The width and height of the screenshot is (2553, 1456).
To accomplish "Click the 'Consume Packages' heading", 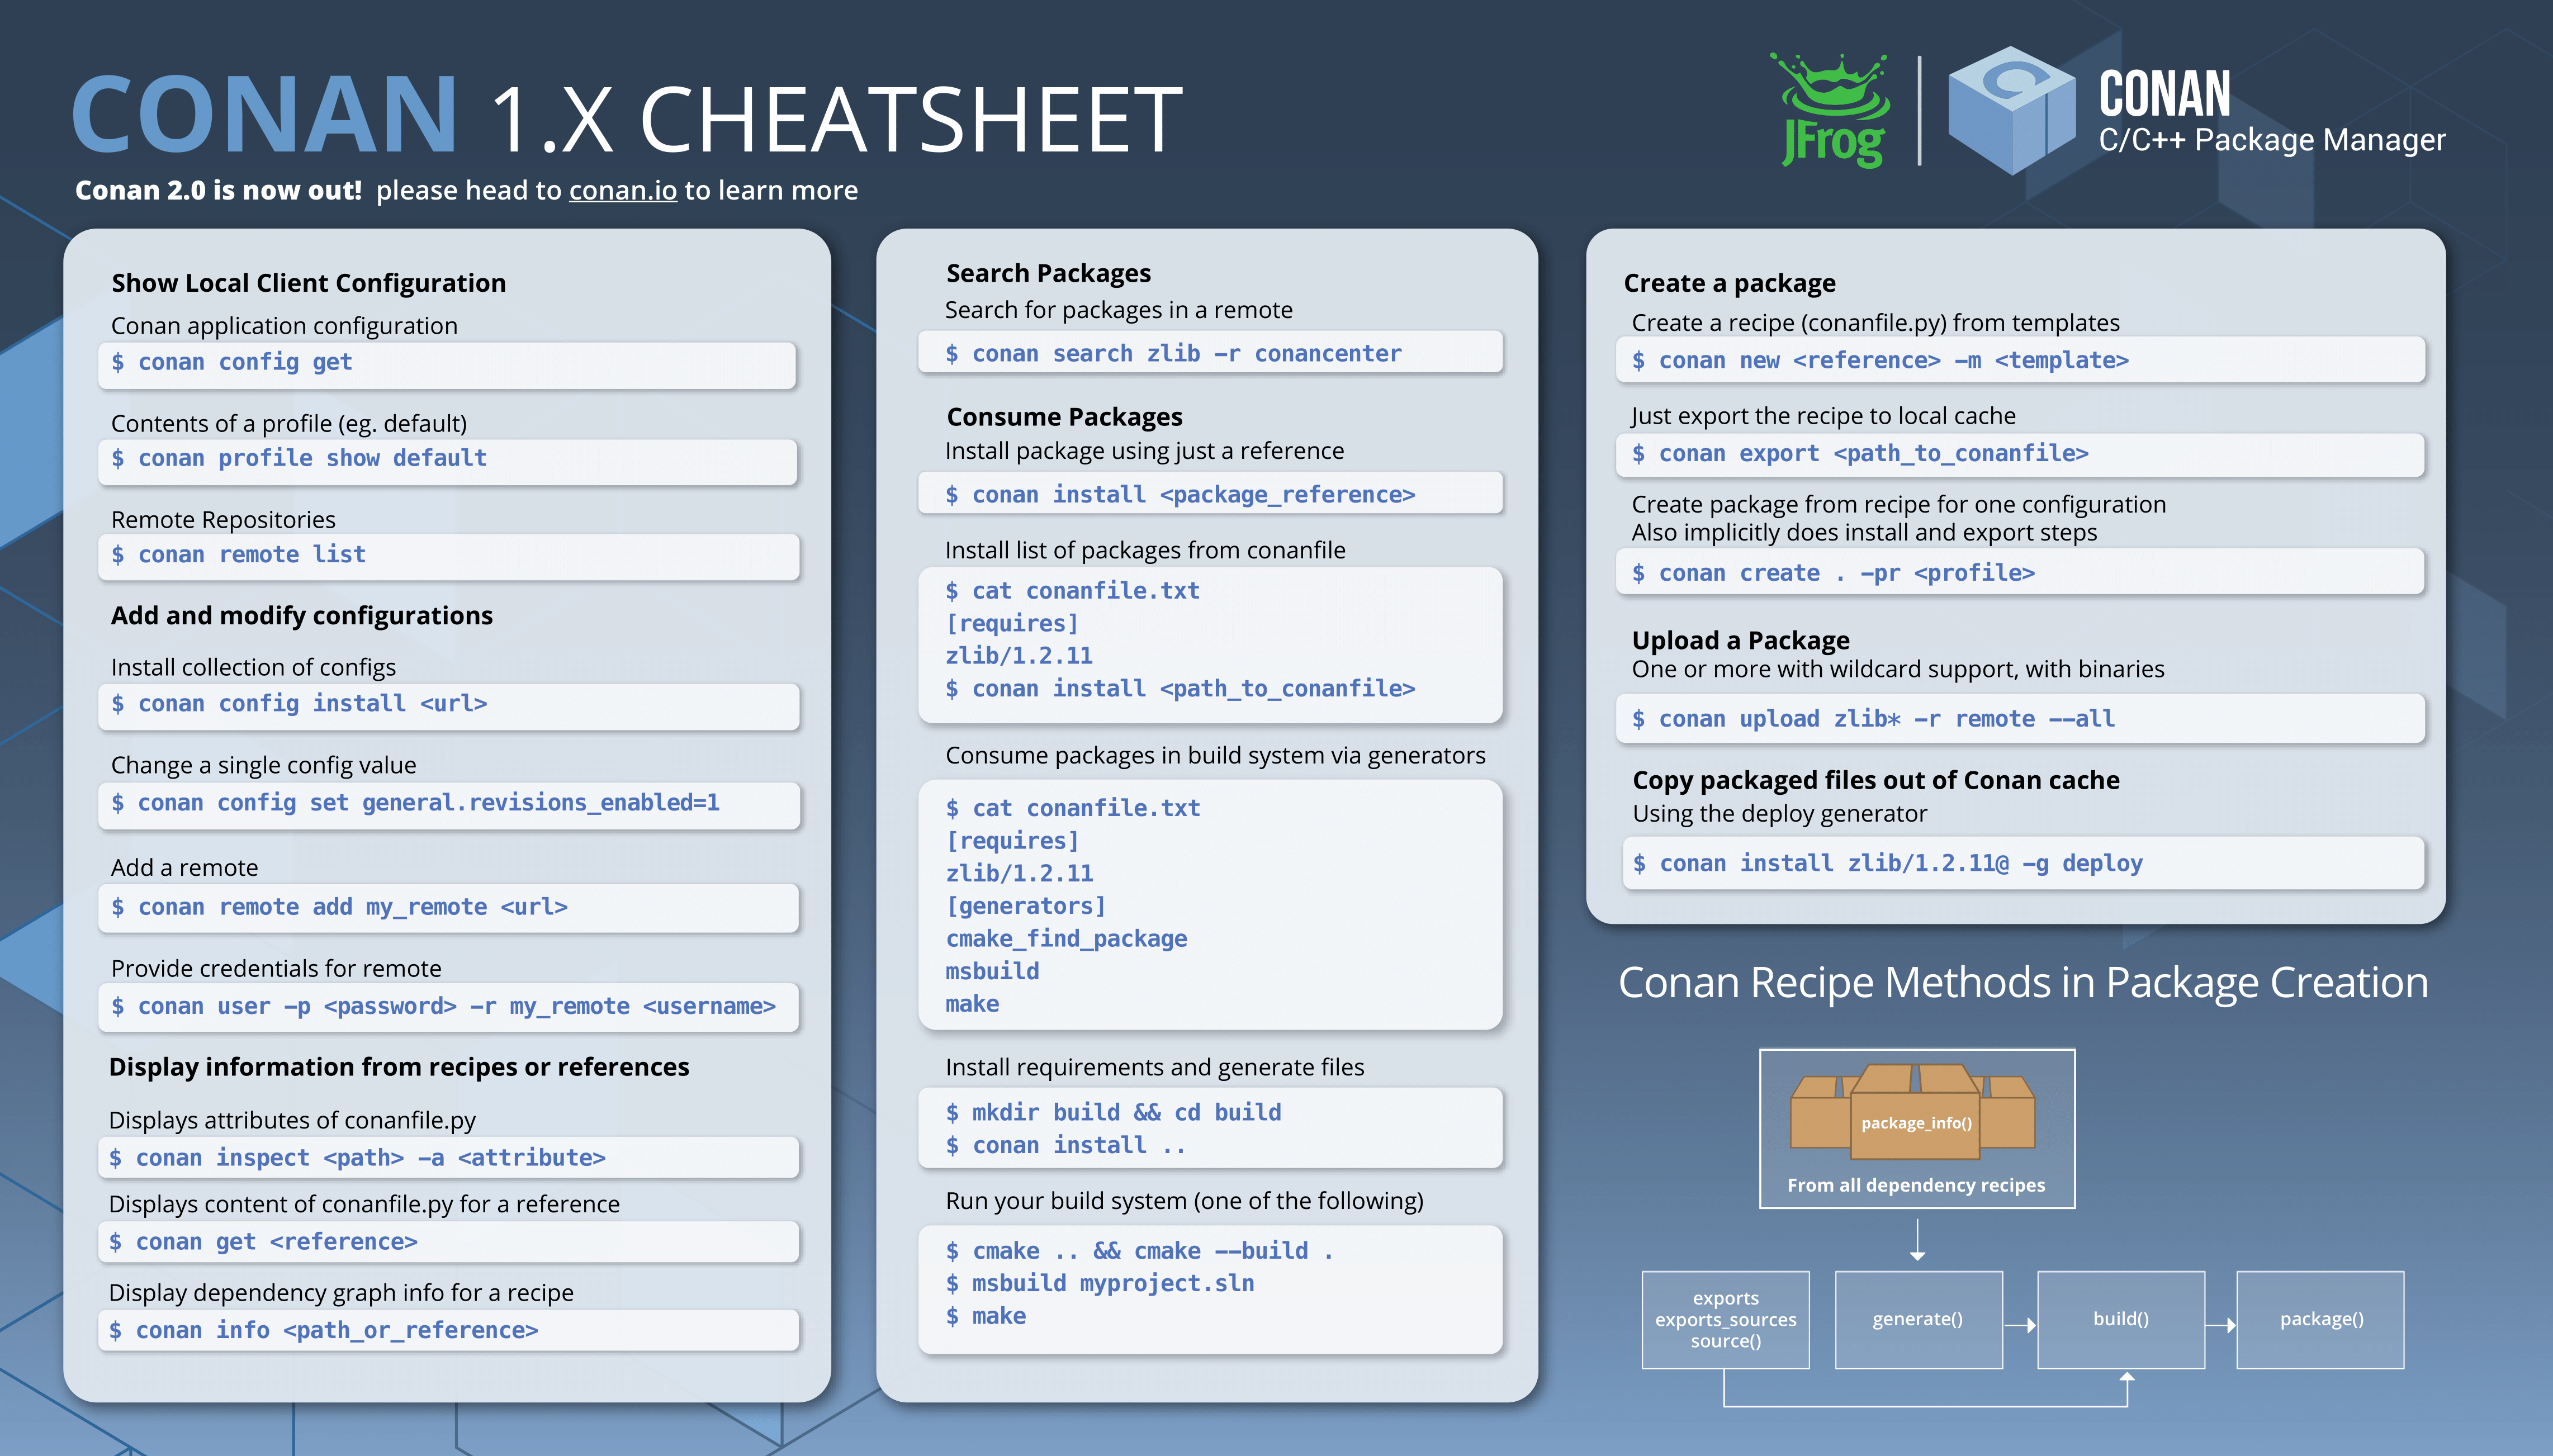I will [1064, 417].
